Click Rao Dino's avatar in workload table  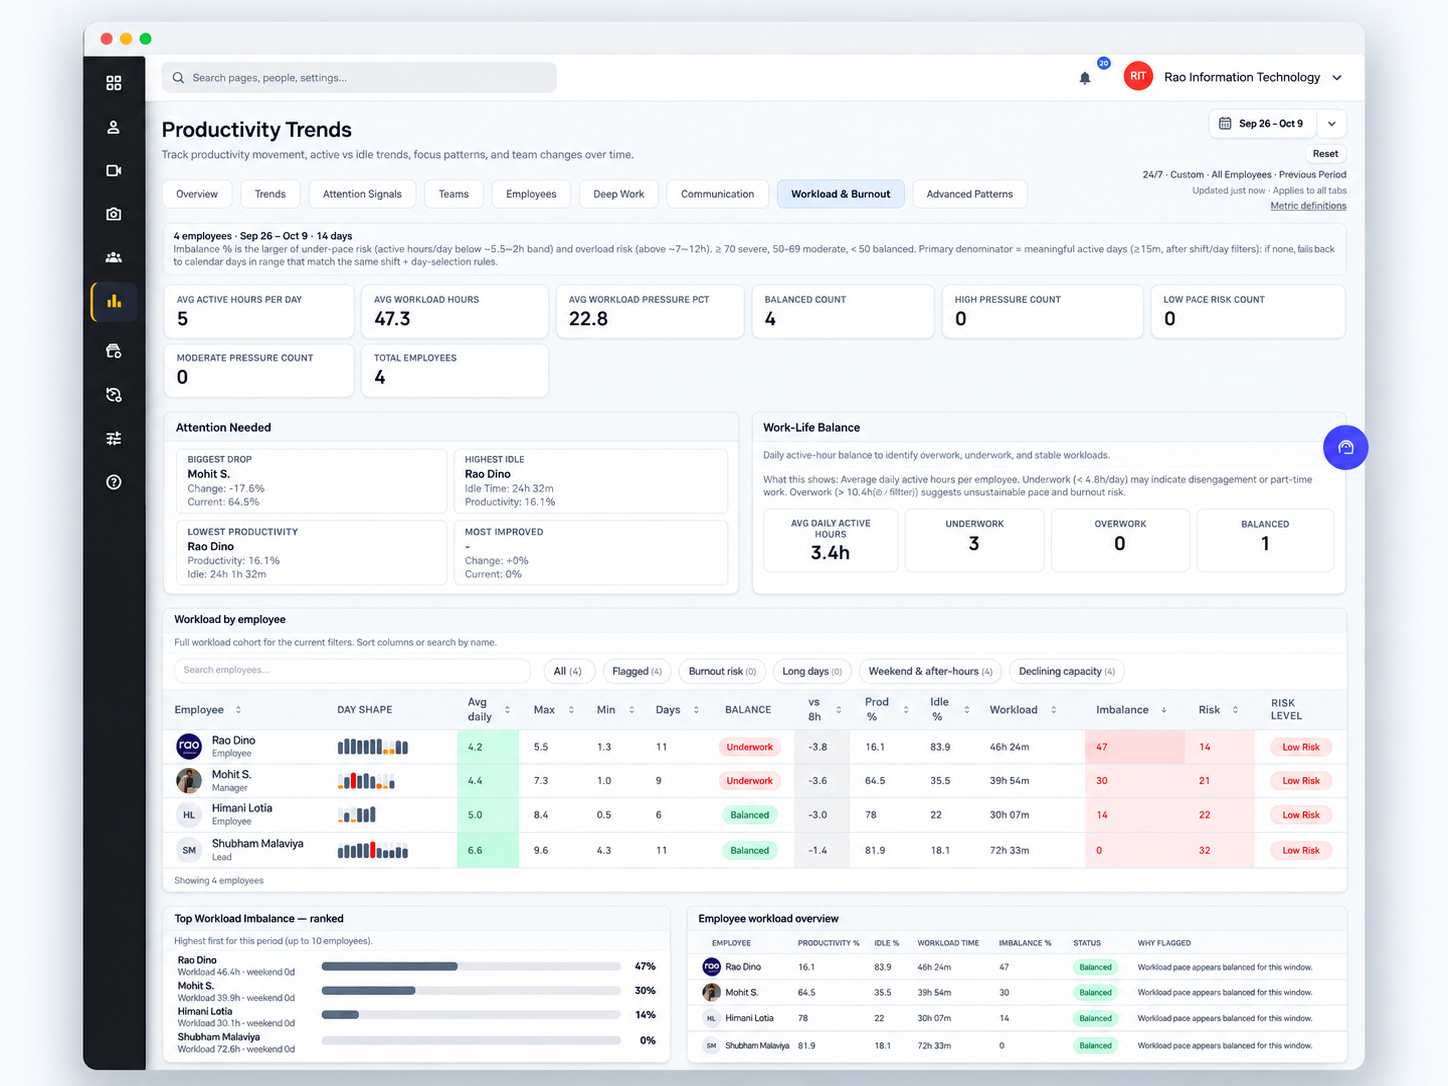[x=189, y=746]
